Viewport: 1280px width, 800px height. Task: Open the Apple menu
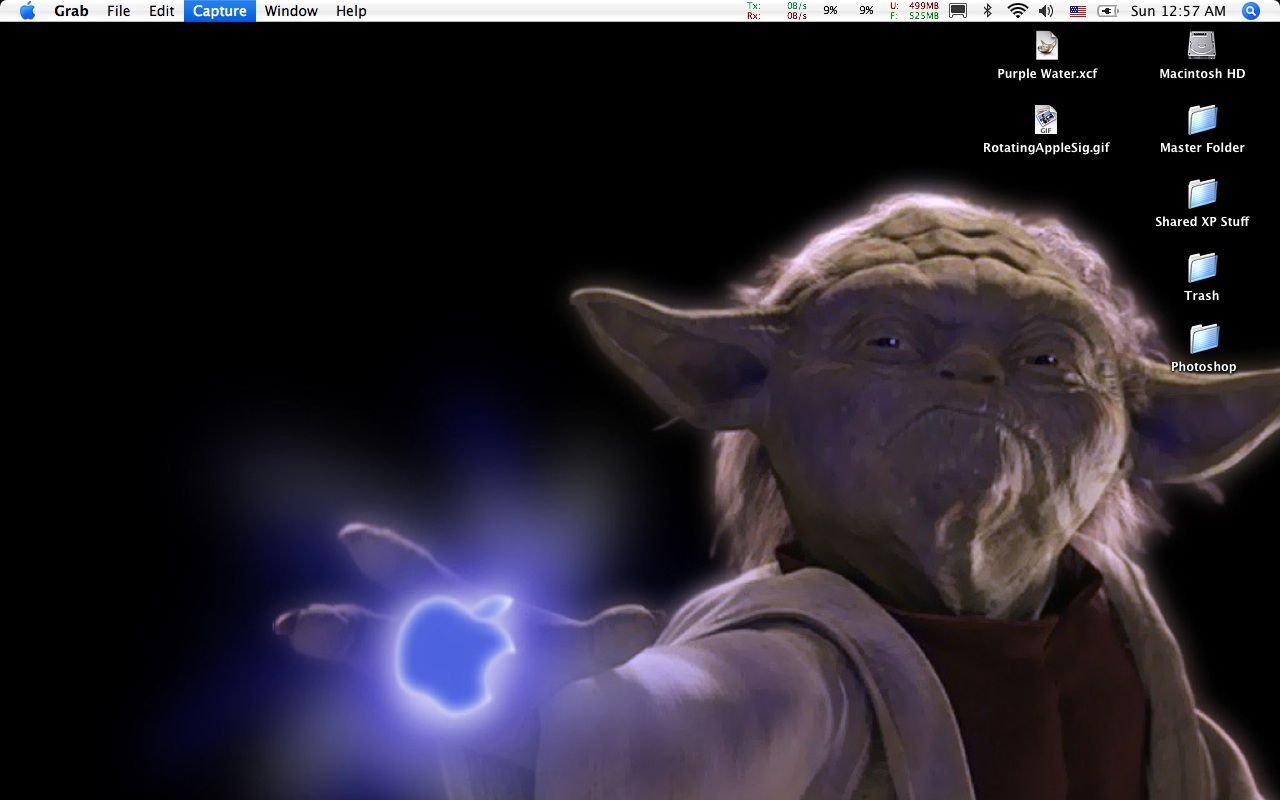point(27,11)
